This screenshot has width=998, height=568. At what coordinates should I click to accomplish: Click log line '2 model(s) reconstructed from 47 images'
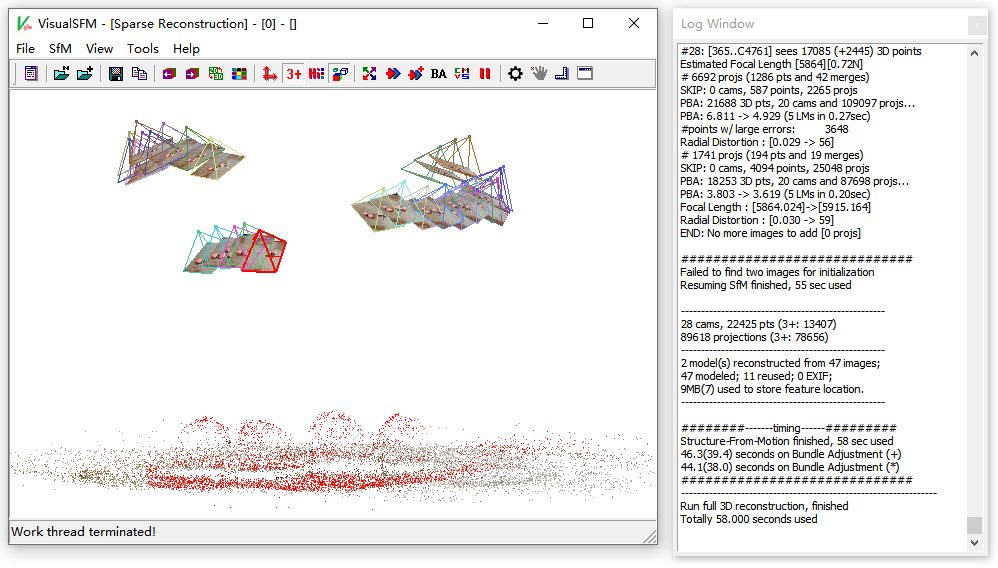[x=780, y=363]
